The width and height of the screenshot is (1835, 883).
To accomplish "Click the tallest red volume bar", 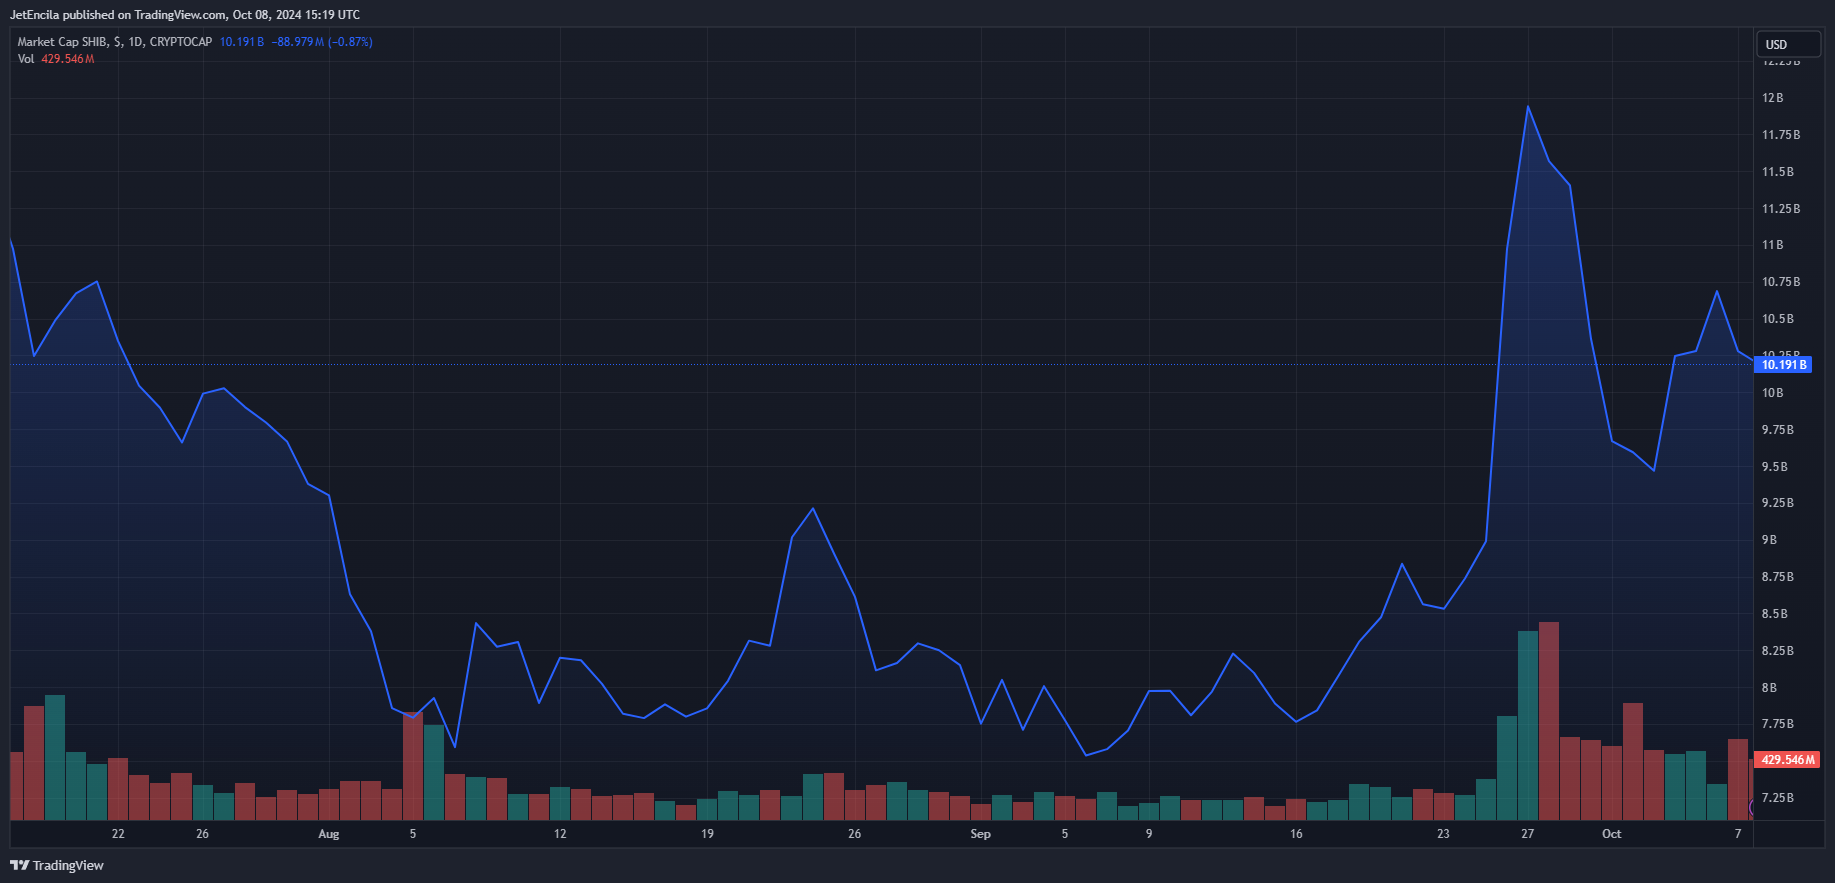I will point(1548,720).
